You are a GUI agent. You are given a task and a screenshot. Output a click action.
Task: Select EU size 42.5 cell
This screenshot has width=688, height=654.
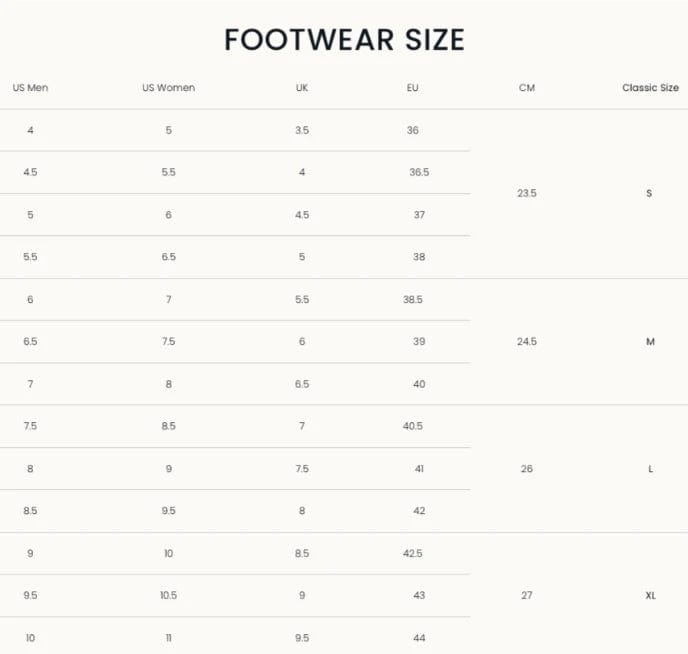click(x=413, y=554)
